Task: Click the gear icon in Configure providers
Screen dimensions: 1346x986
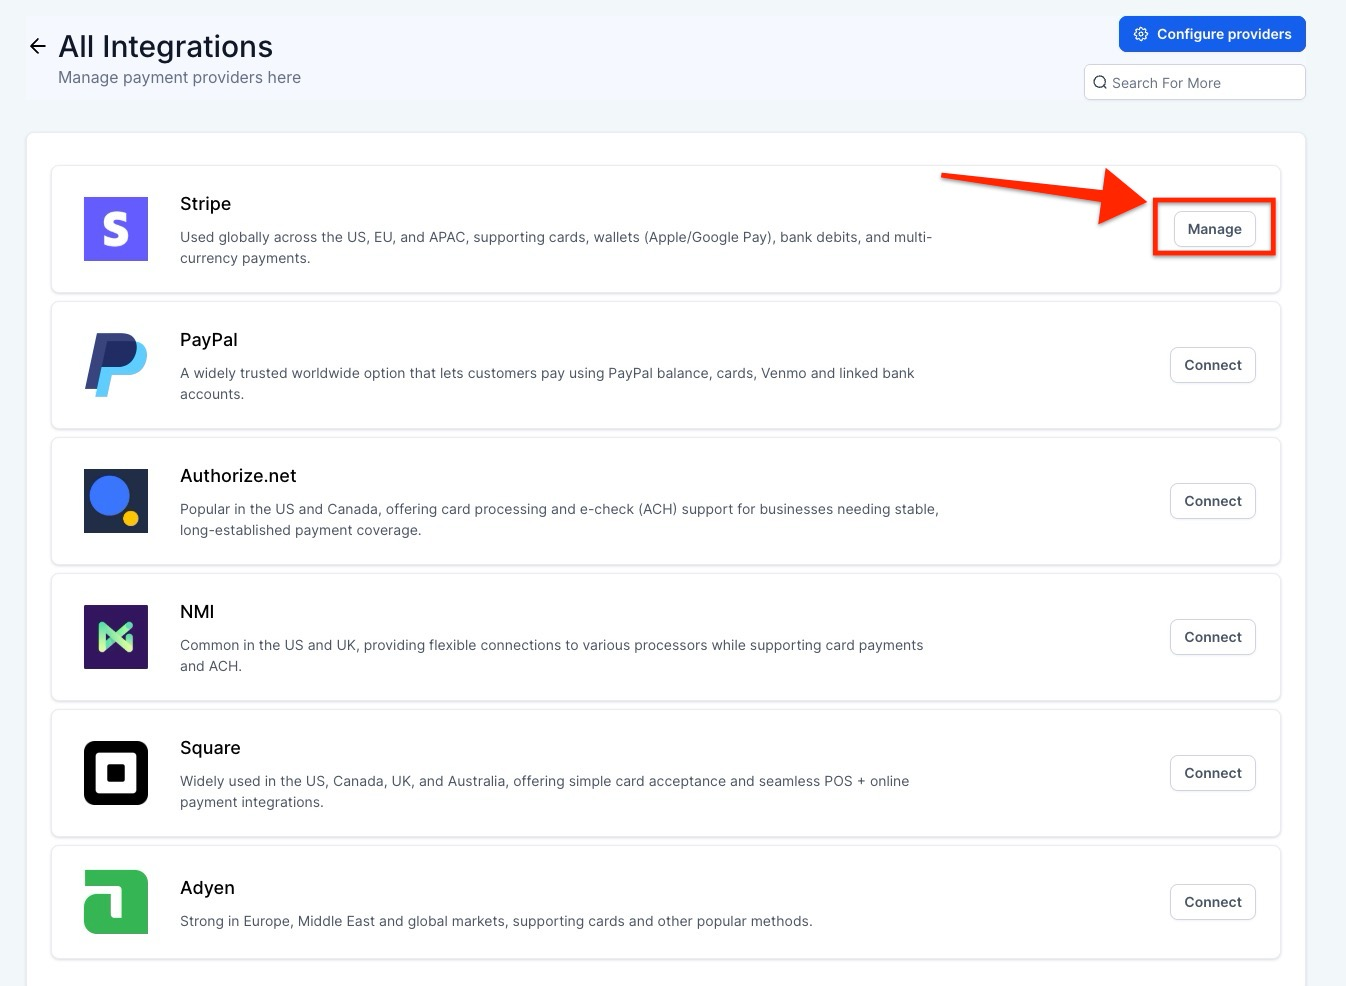Action: pos(1141,34)
